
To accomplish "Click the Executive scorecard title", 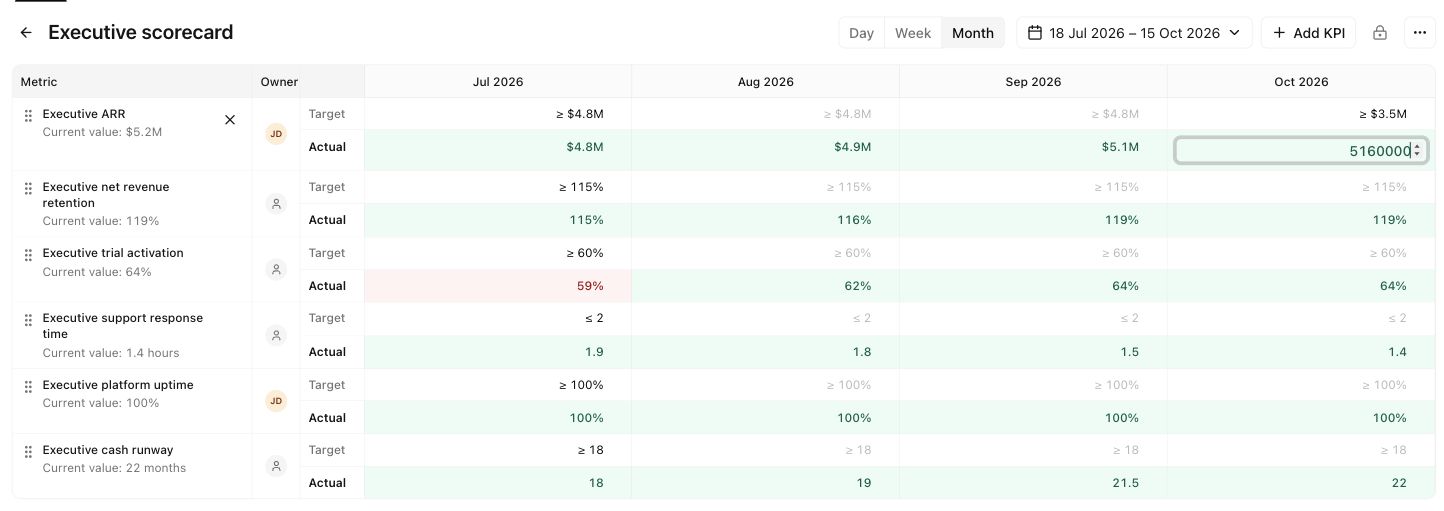I will click(x=141, y=32).
